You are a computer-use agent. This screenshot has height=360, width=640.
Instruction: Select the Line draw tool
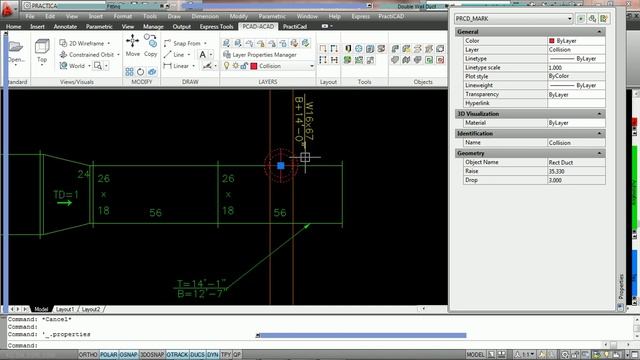coord(174,54)
